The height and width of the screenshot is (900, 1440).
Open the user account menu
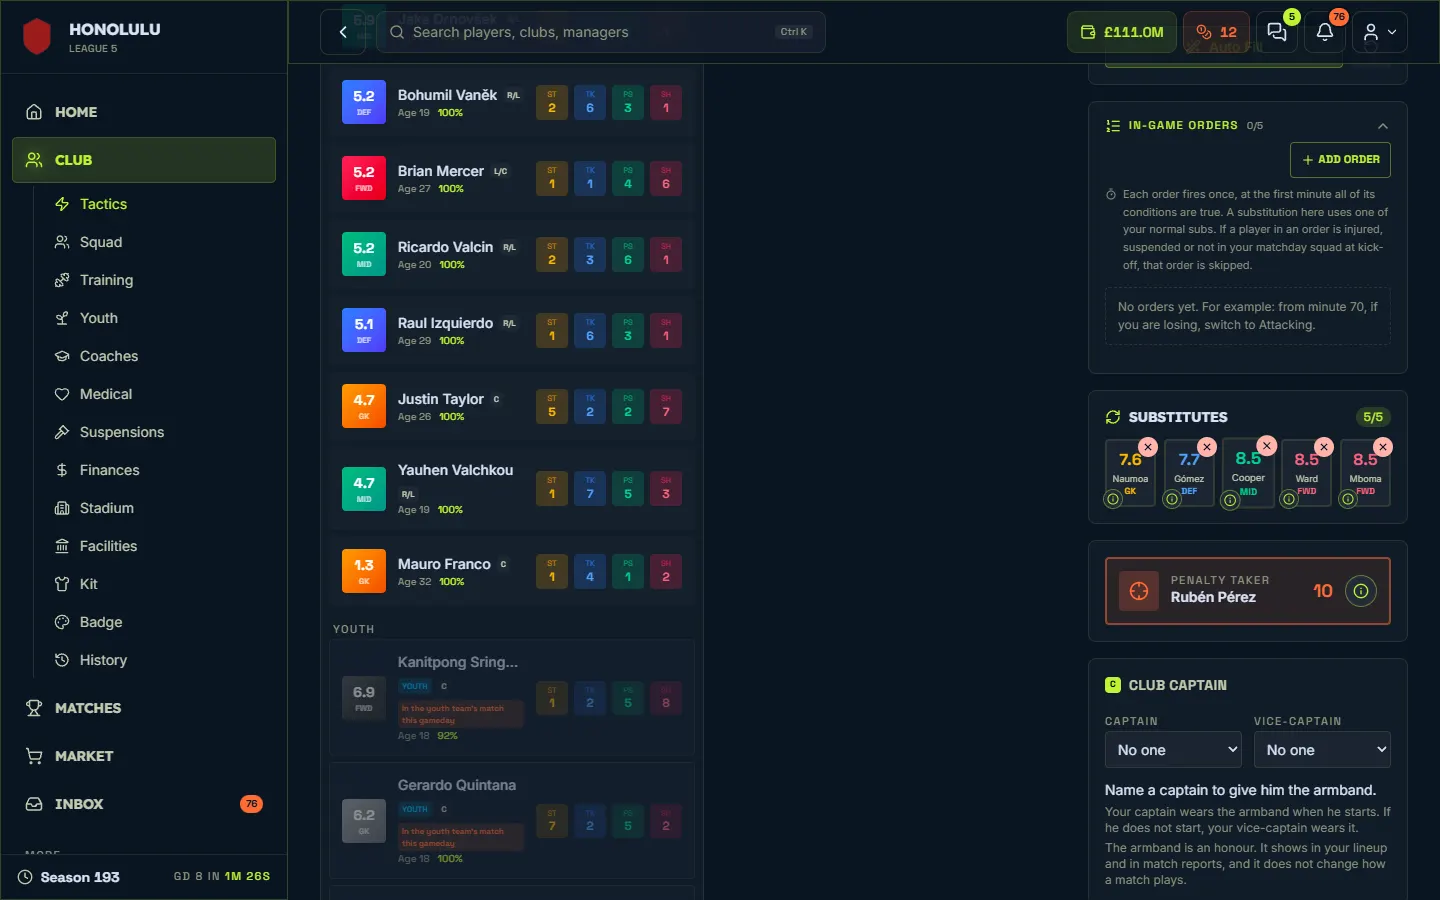click(x=1380, y=32)
